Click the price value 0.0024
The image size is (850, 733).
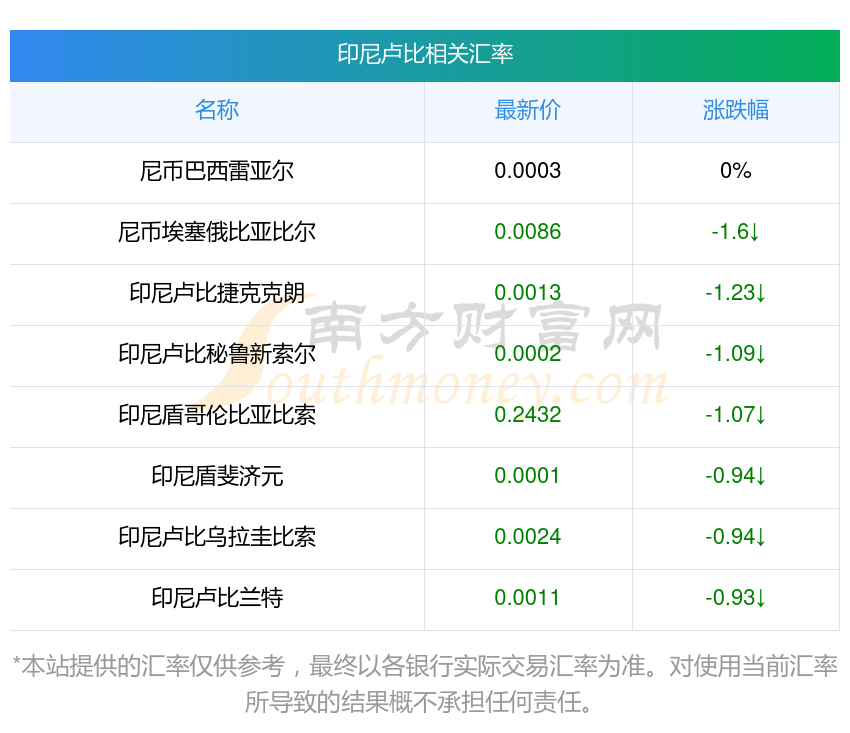527,537
